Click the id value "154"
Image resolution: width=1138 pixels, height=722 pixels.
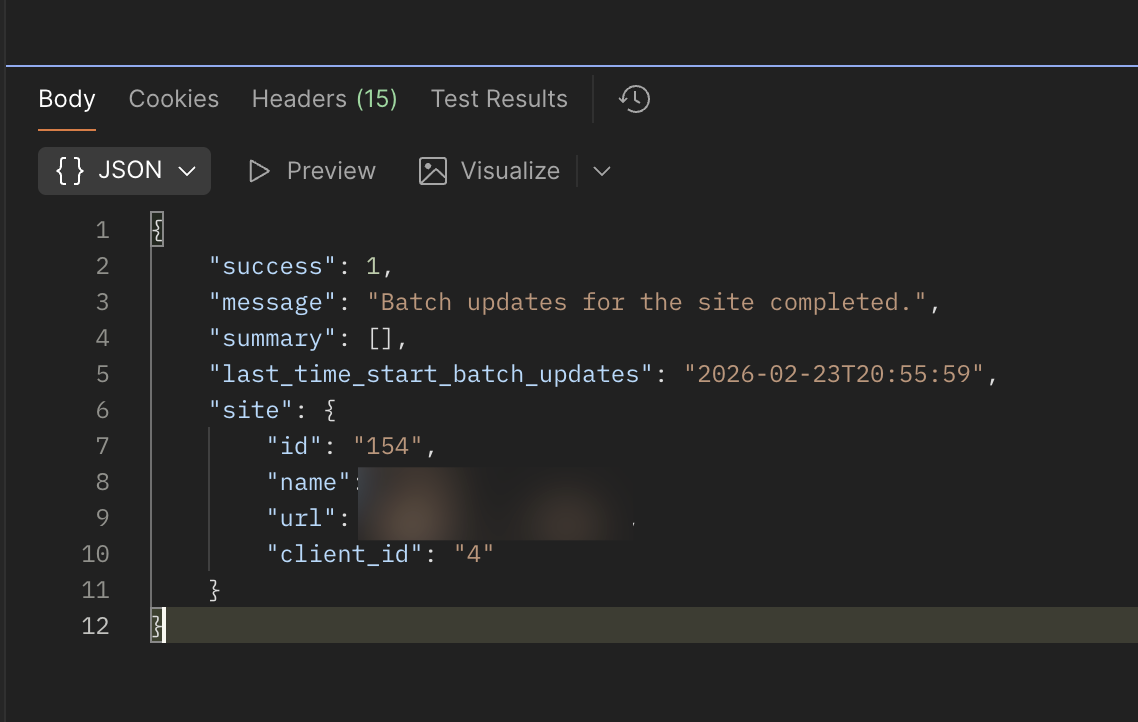tap(388, 446)
